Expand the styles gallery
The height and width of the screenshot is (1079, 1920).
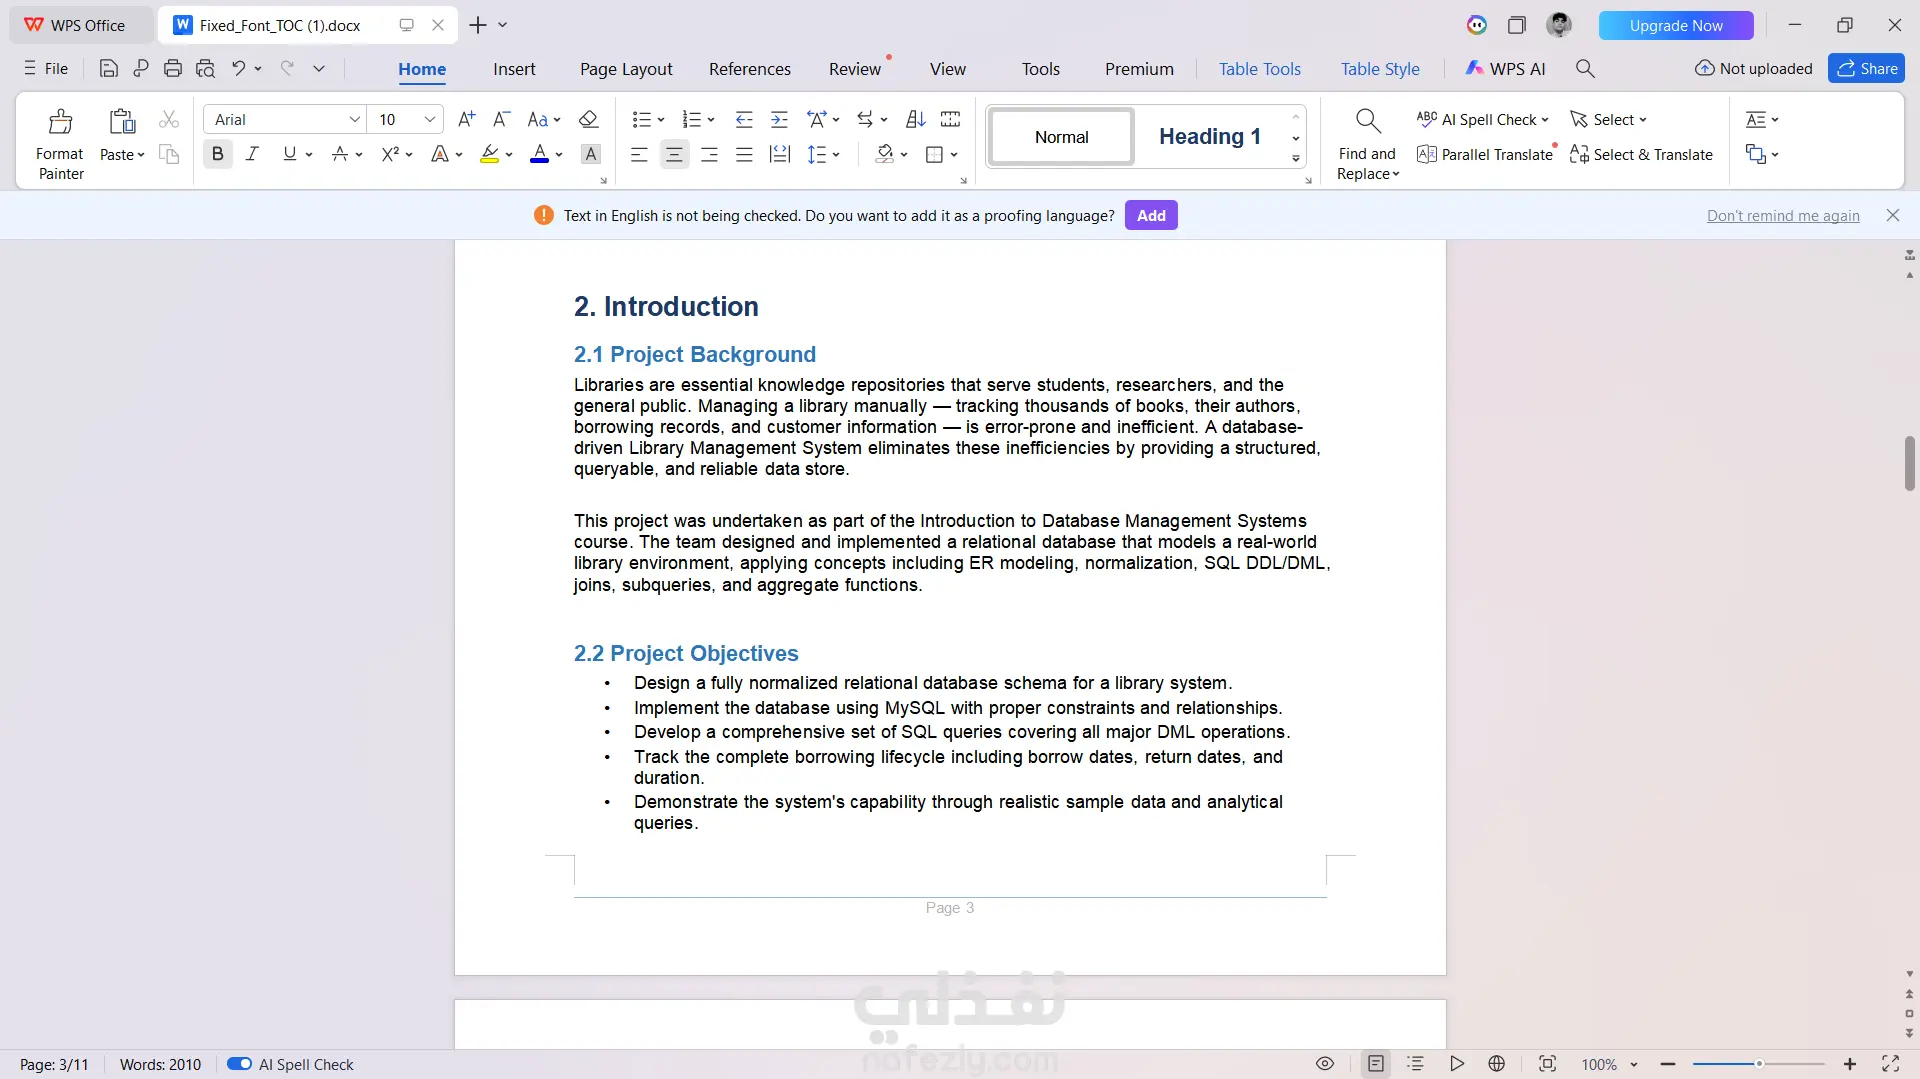pos(1296,159)
